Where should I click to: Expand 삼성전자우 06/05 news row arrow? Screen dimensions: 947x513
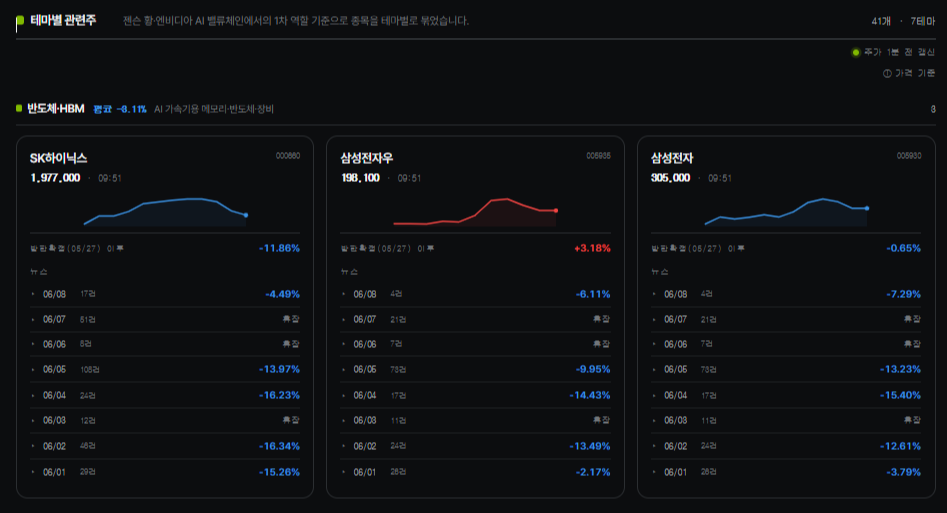tap(344, 369)
